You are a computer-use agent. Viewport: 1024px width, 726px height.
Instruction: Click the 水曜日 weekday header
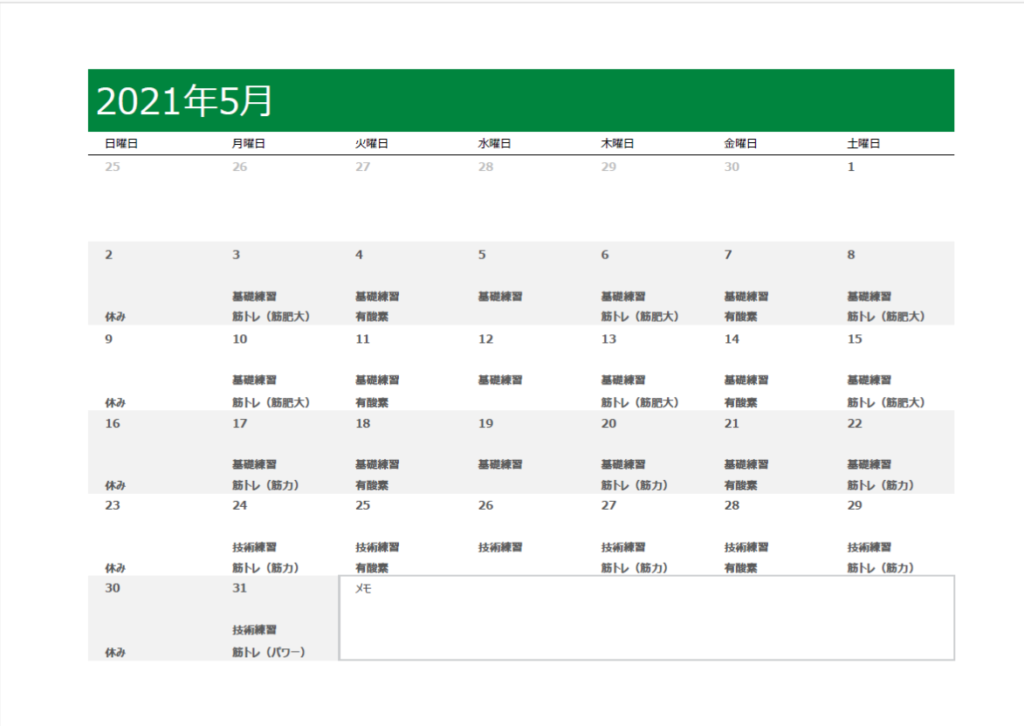click(494, 144)
